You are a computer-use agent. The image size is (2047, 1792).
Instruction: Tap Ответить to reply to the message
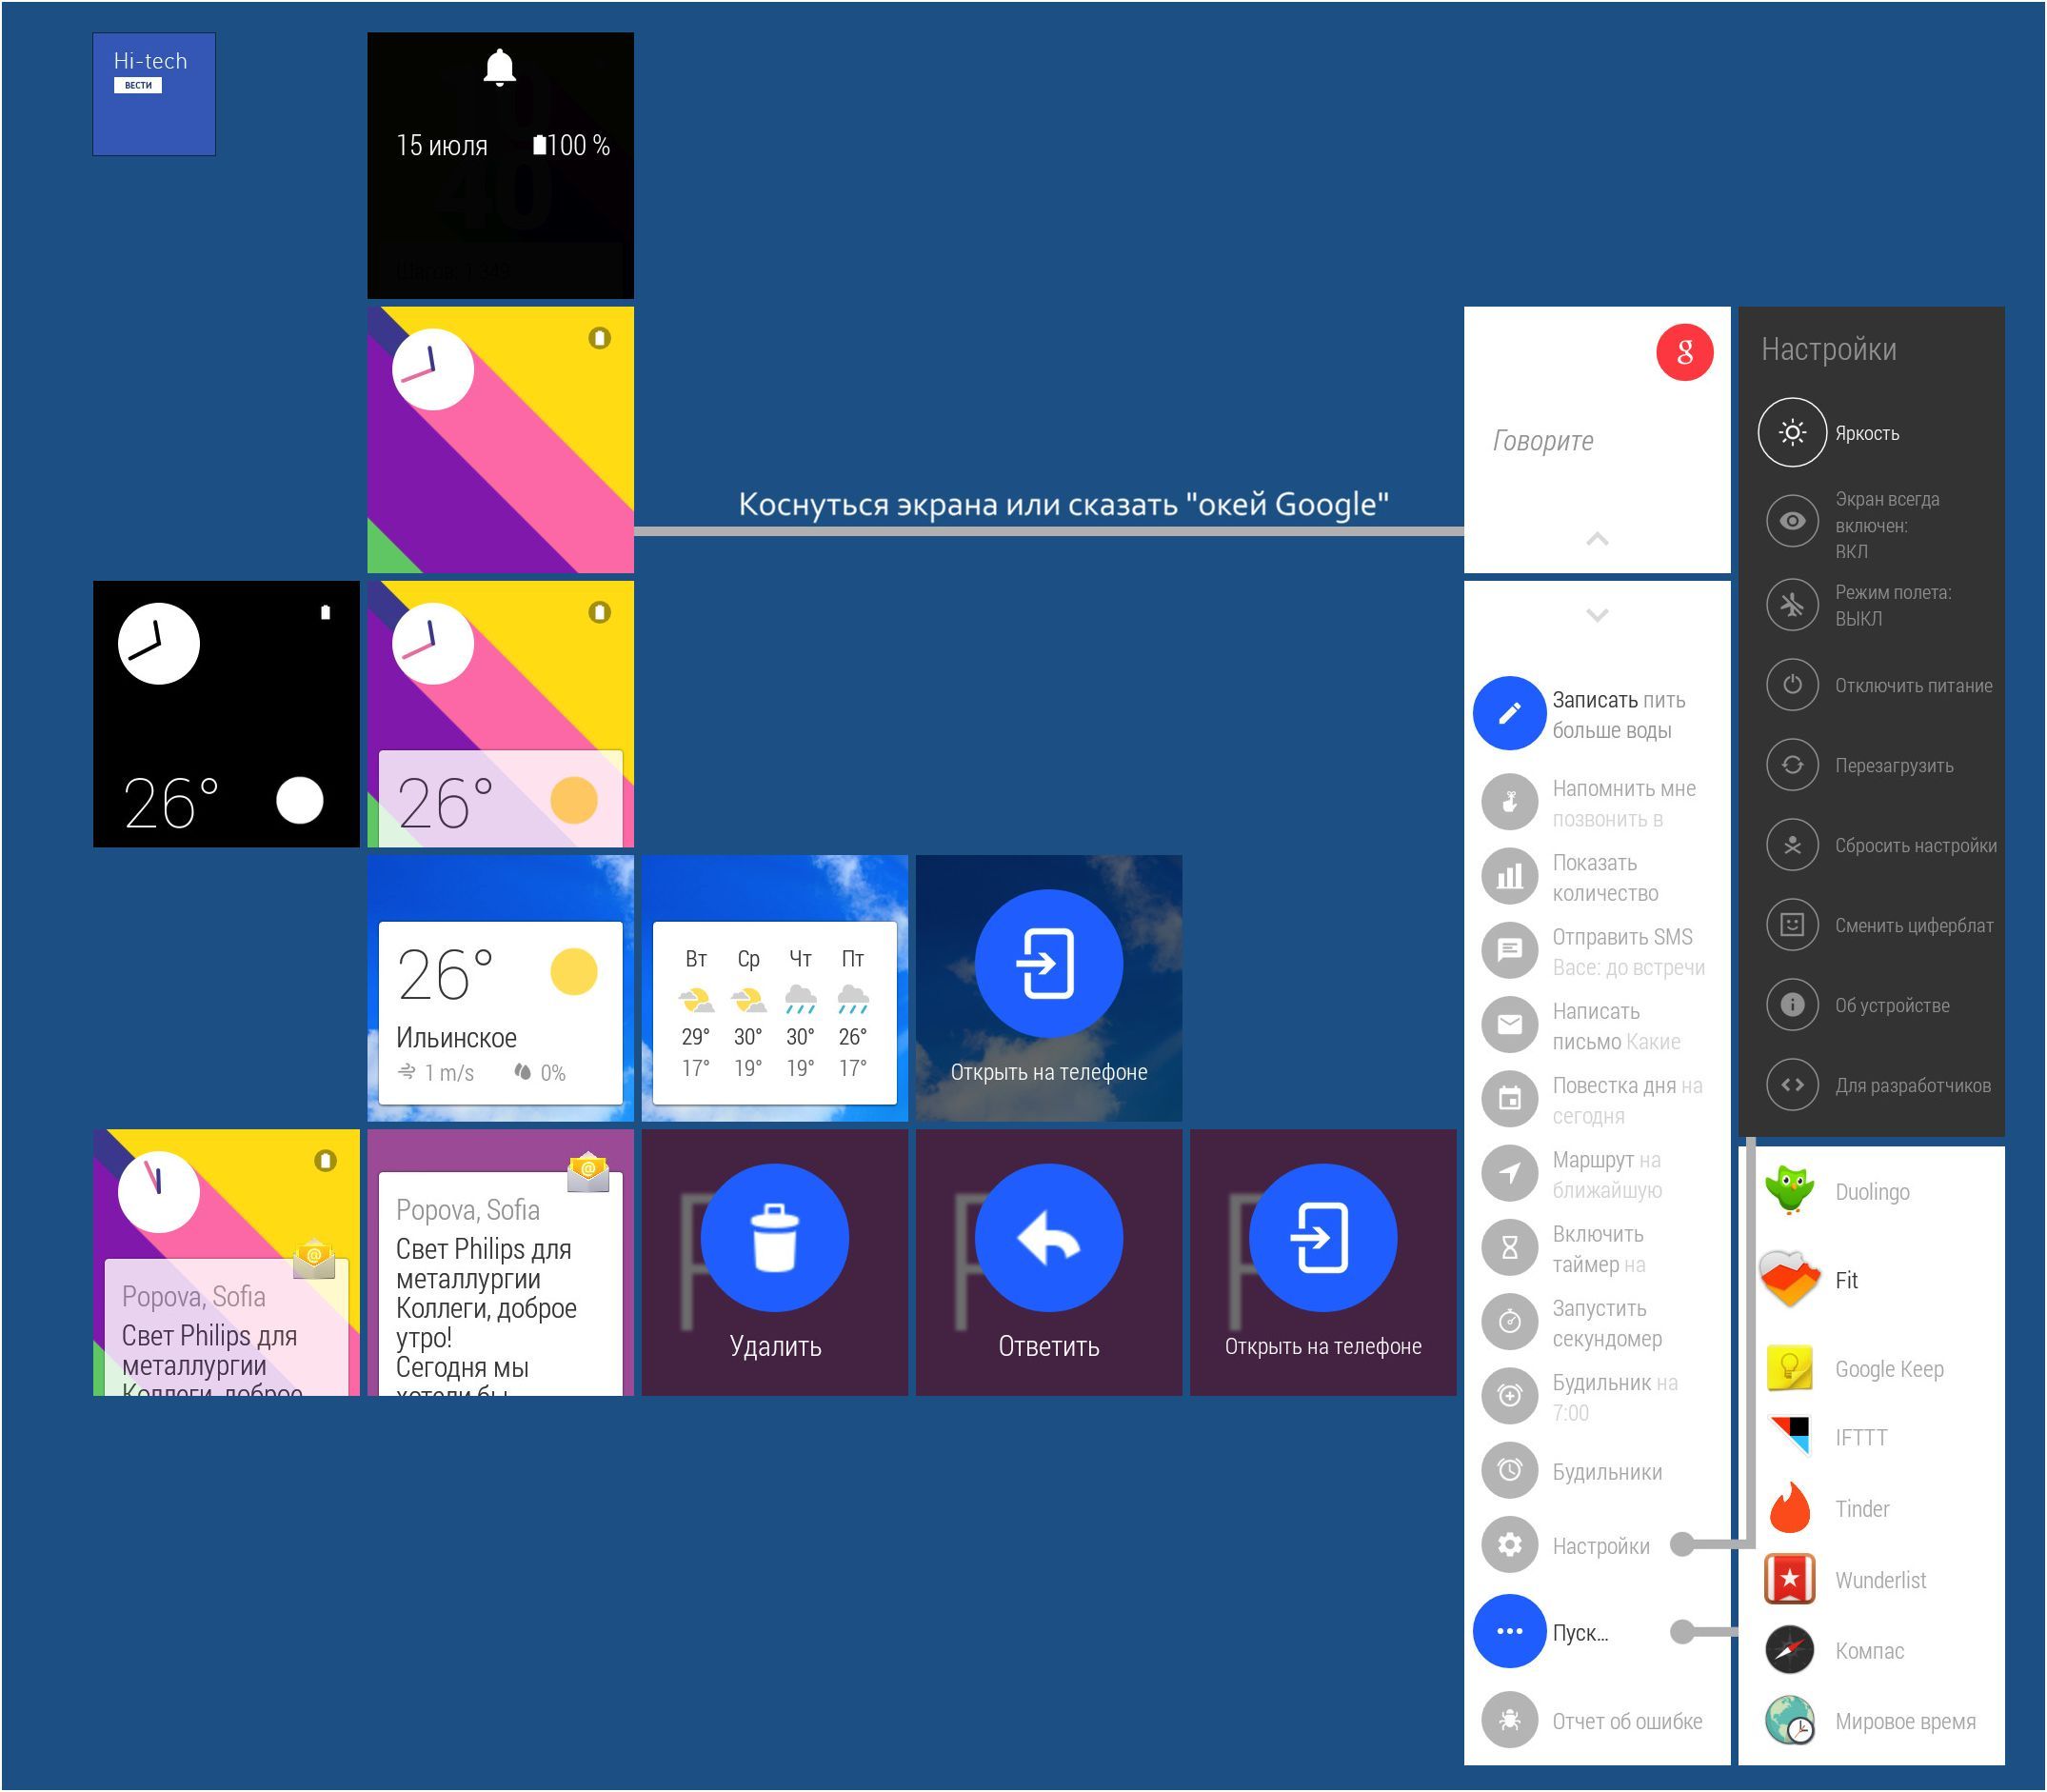1048,1237
